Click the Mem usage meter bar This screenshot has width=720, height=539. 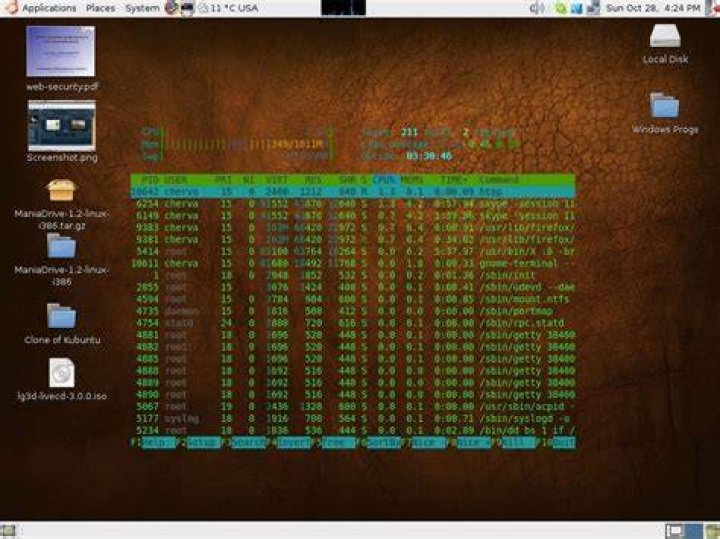pyautogui.click(x=237, y=145)
